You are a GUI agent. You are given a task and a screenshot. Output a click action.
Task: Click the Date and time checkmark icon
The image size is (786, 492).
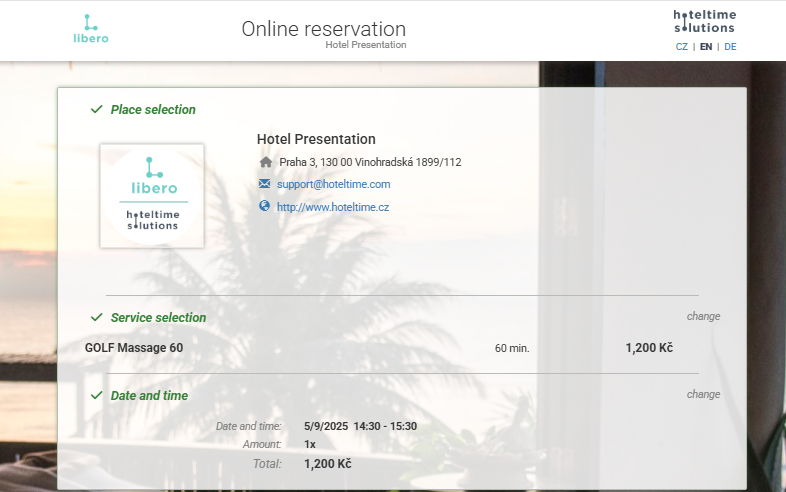pyautogui.click(x=96, y=395)
